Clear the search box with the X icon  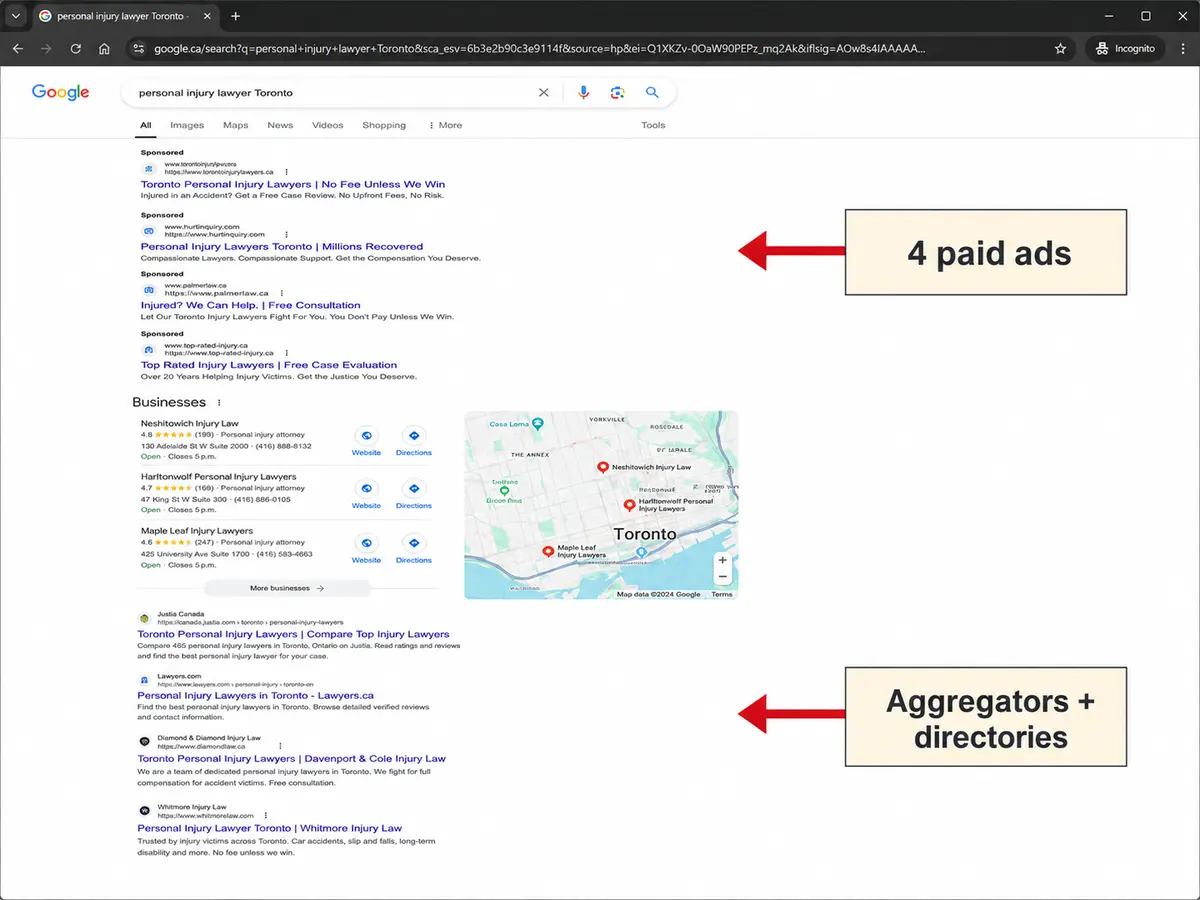point(544,92)
